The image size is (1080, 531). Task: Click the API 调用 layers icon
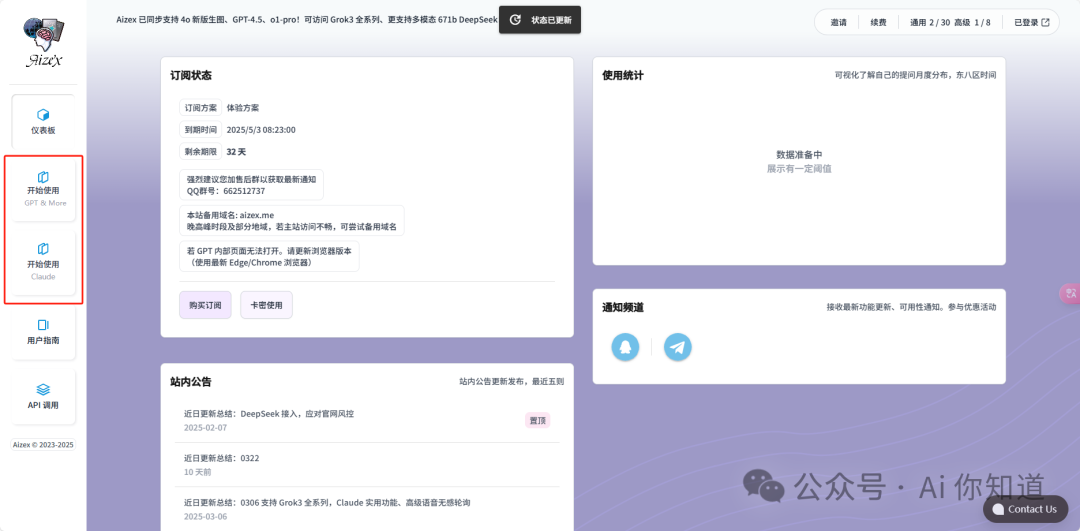coord(43,389)
